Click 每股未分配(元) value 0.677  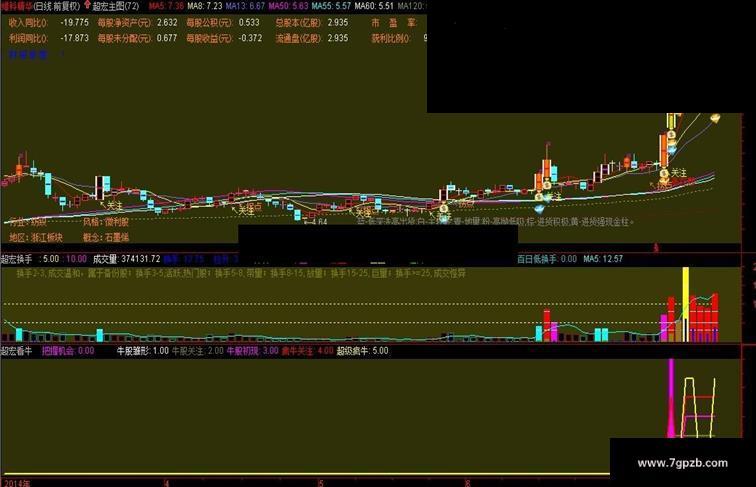click(x=167, y=38)
